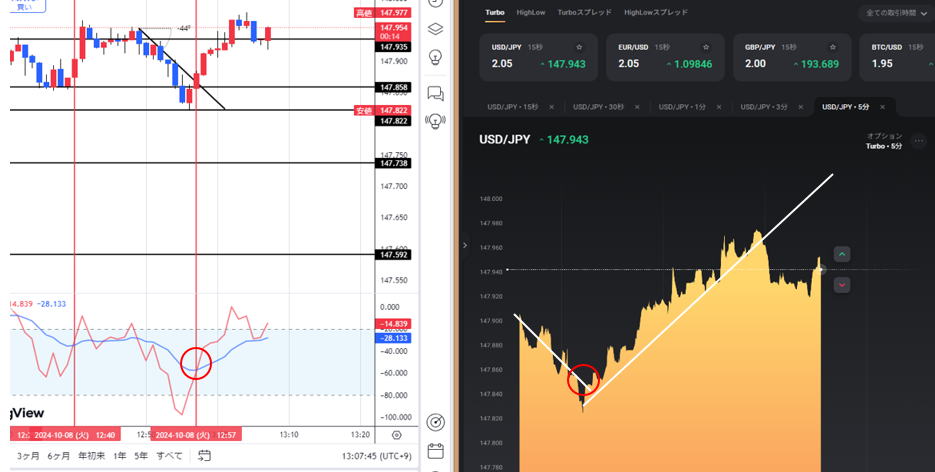Favorite the USD/JPY 15秒 card star
Screen dimensions: 935x472
(579, 47)
